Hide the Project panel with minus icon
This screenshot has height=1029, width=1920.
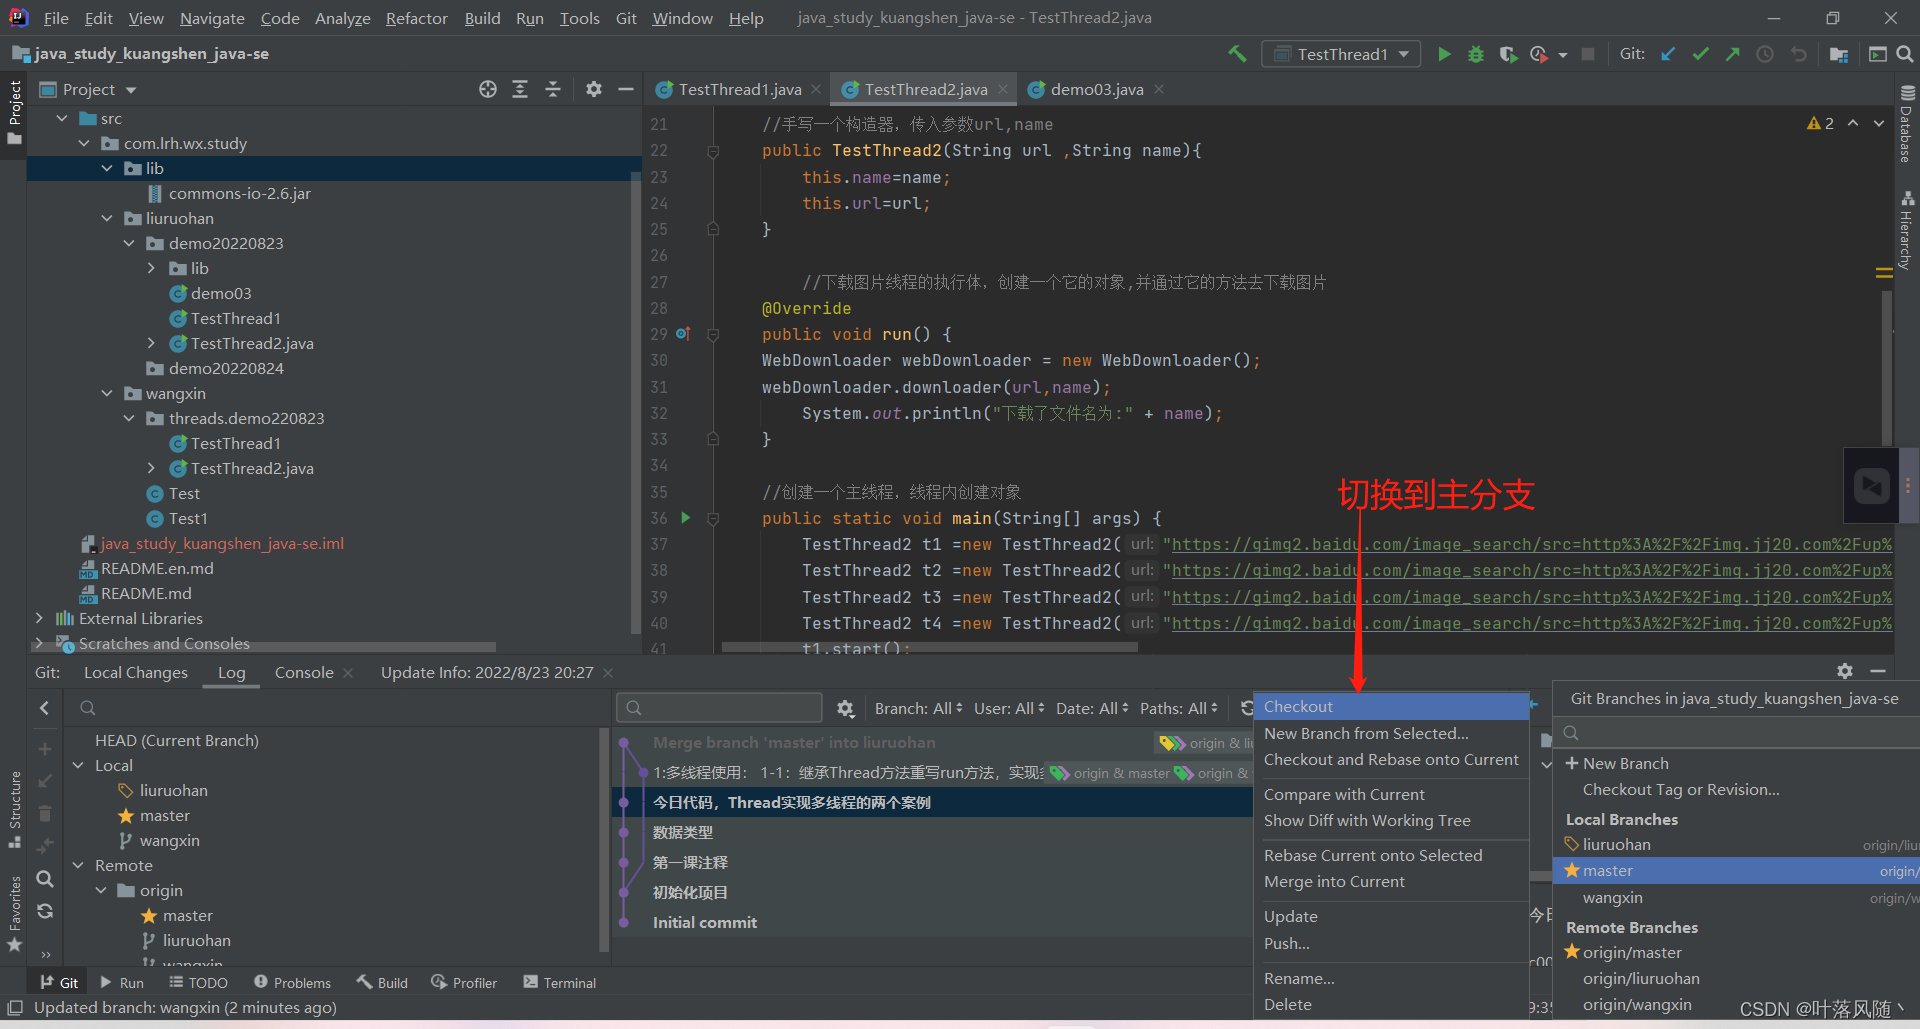coord(626,89)
